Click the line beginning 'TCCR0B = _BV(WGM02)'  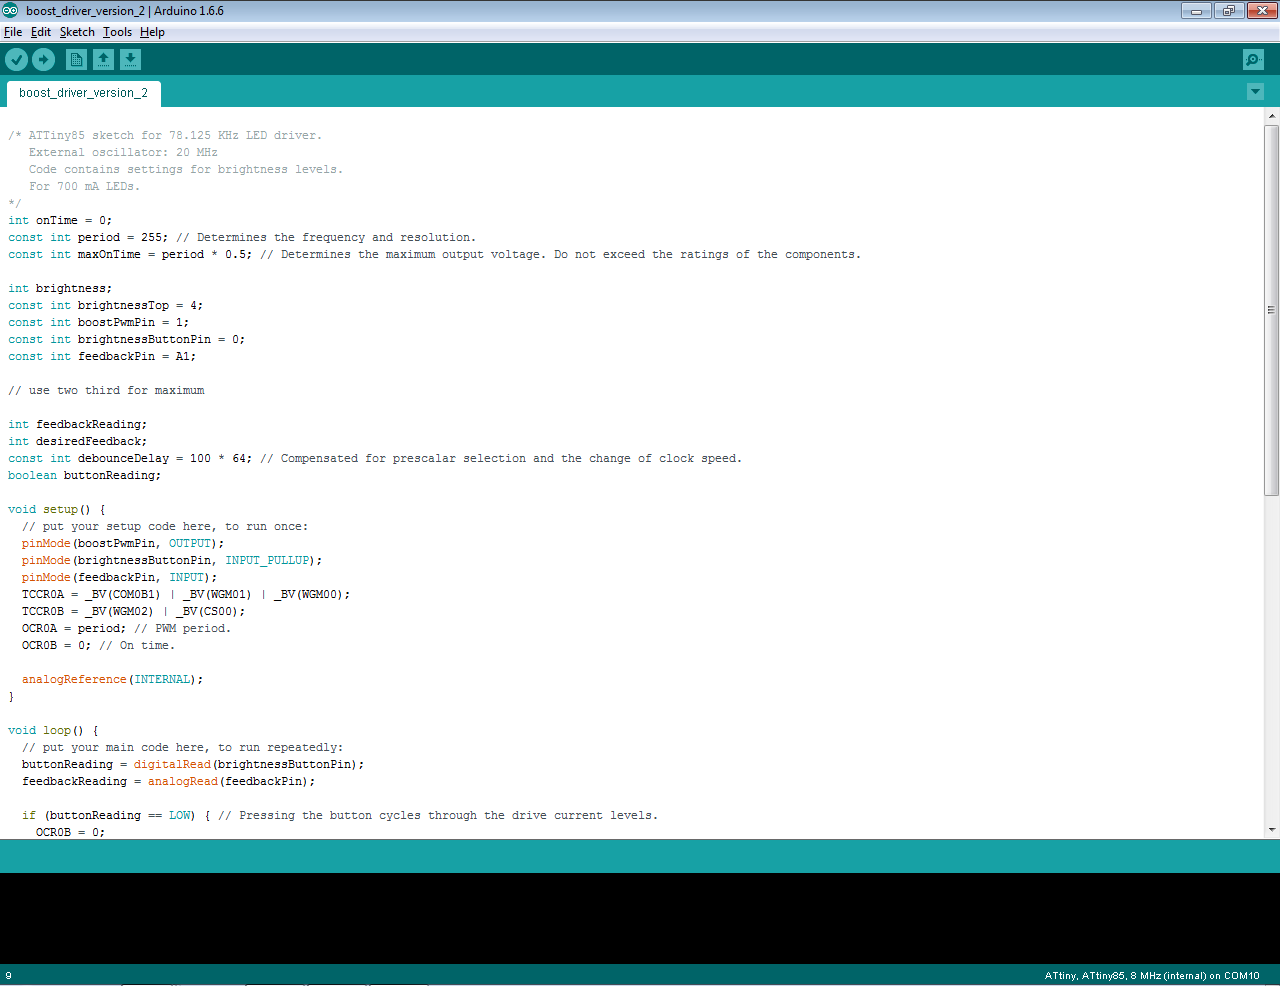[134, 612]
